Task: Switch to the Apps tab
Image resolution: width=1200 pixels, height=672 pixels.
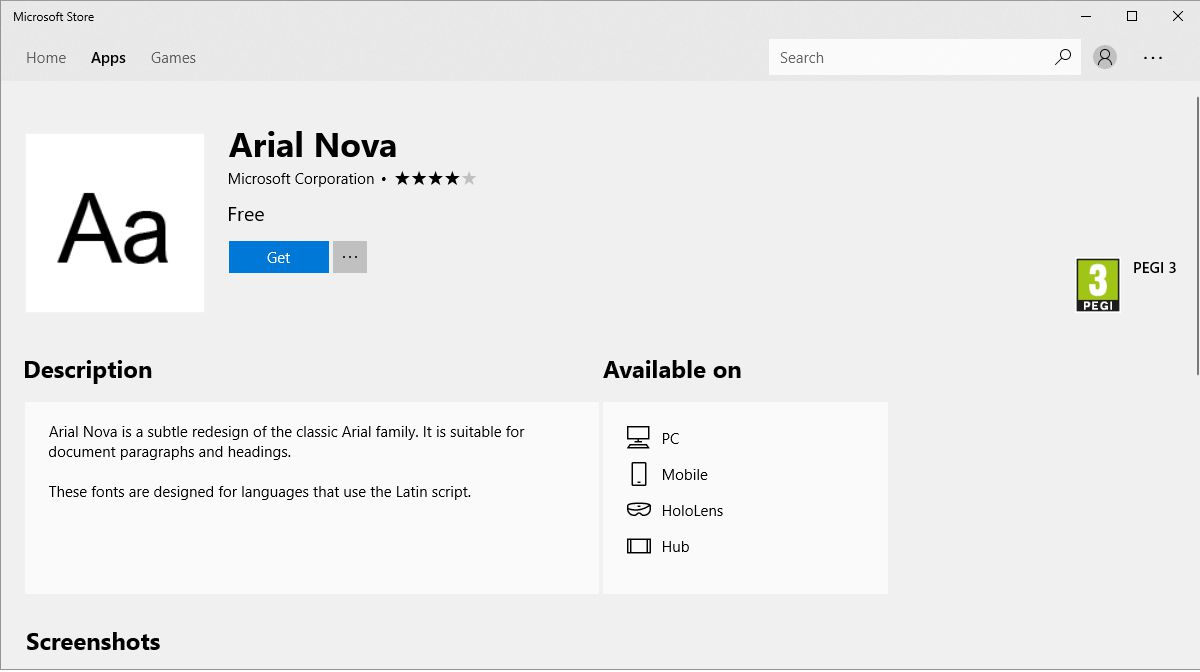Action: point(108,58)
